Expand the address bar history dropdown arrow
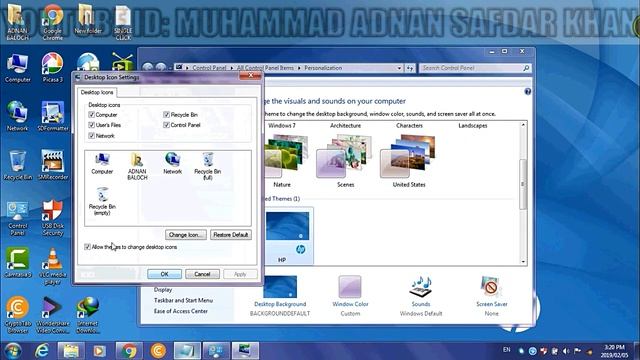This screenshot has height=360, width=640. point(399,68)
